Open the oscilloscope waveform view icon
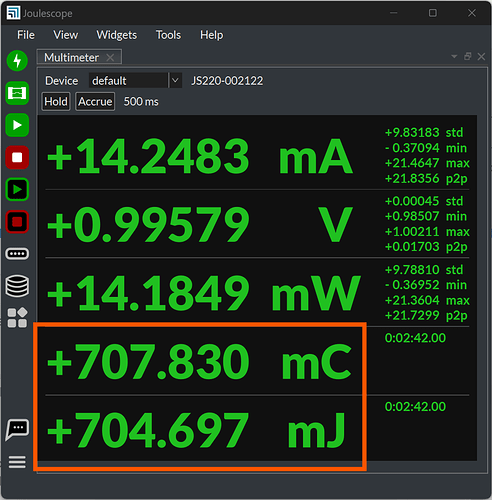The width and height of the screenshot is (492, 500). pyautogui.click(x=17, y=93)
